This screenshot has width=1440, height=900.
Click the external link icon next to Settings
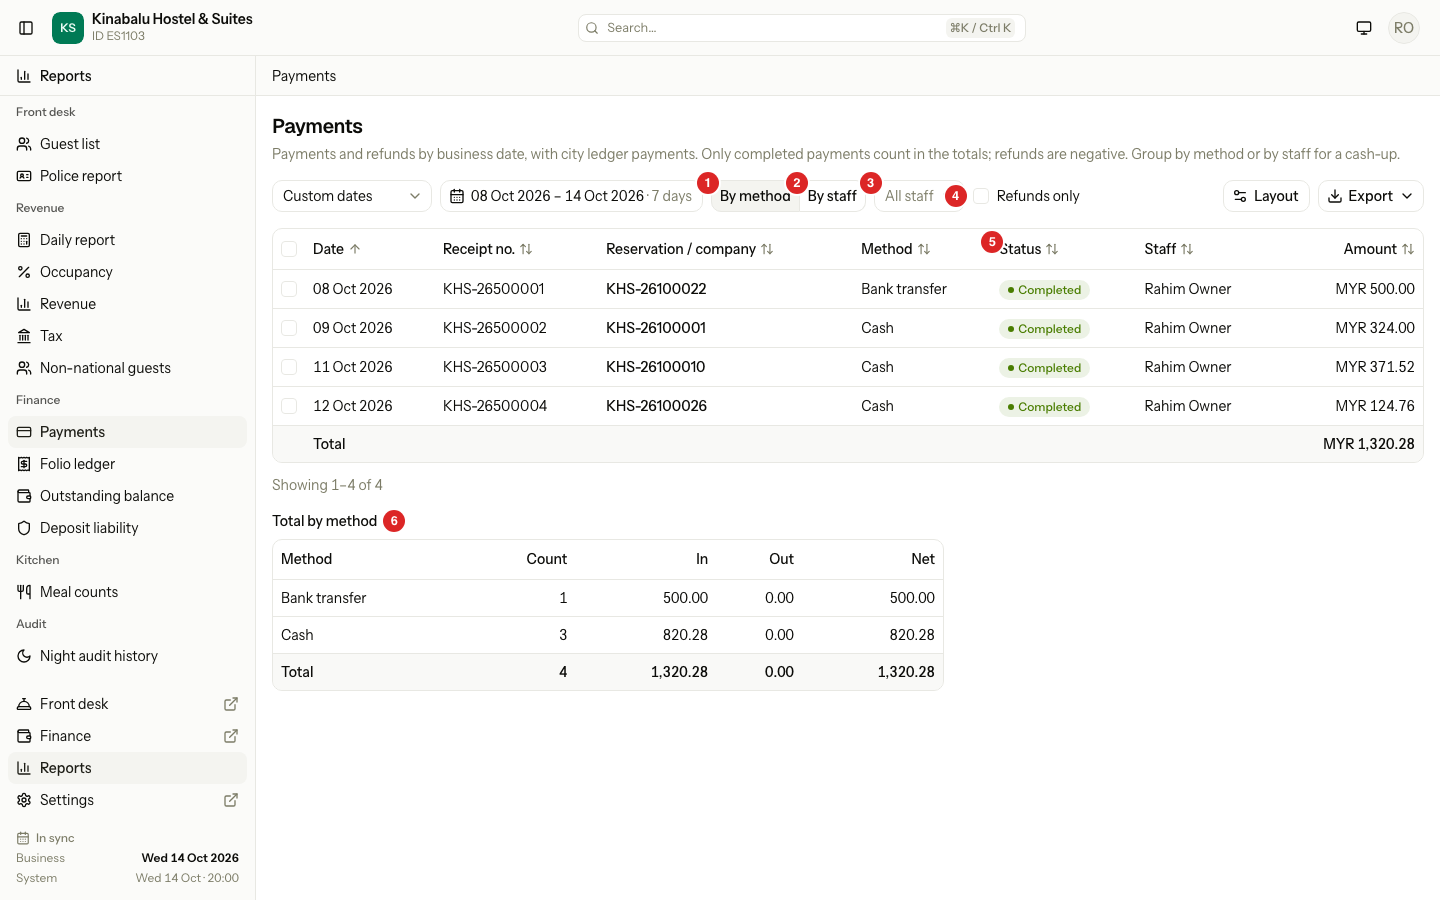click(x=231, y=800)
